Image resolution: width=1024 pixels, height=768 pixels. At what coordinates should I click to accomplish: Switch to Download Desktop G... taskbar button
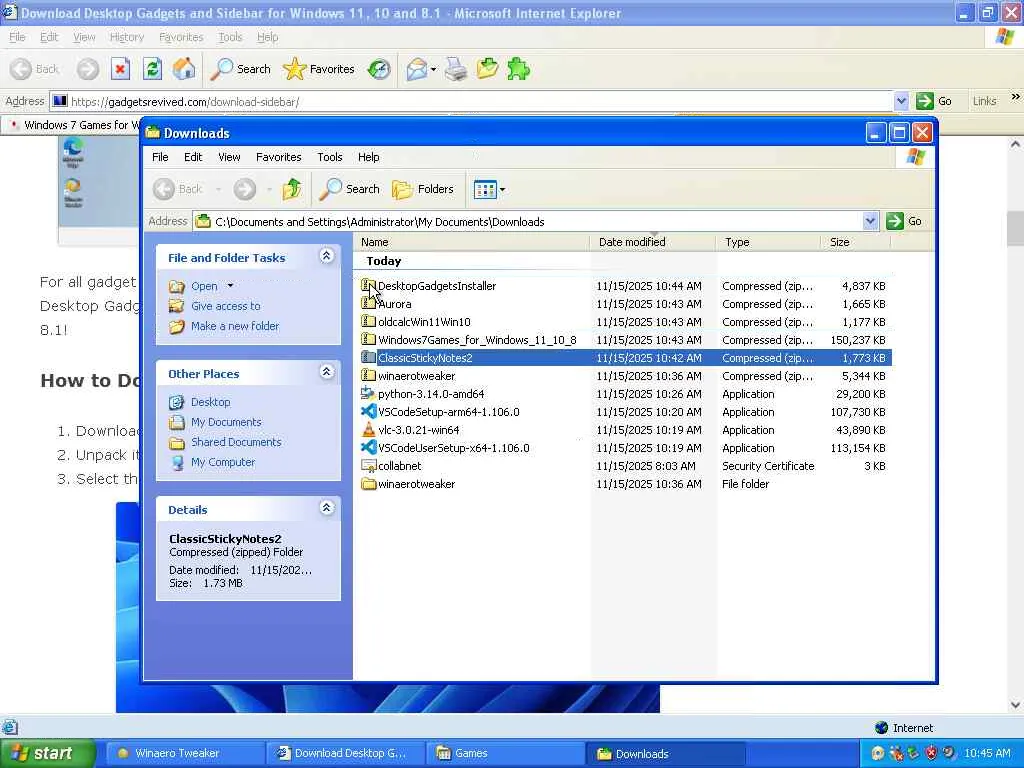click(x=345, y=754)
